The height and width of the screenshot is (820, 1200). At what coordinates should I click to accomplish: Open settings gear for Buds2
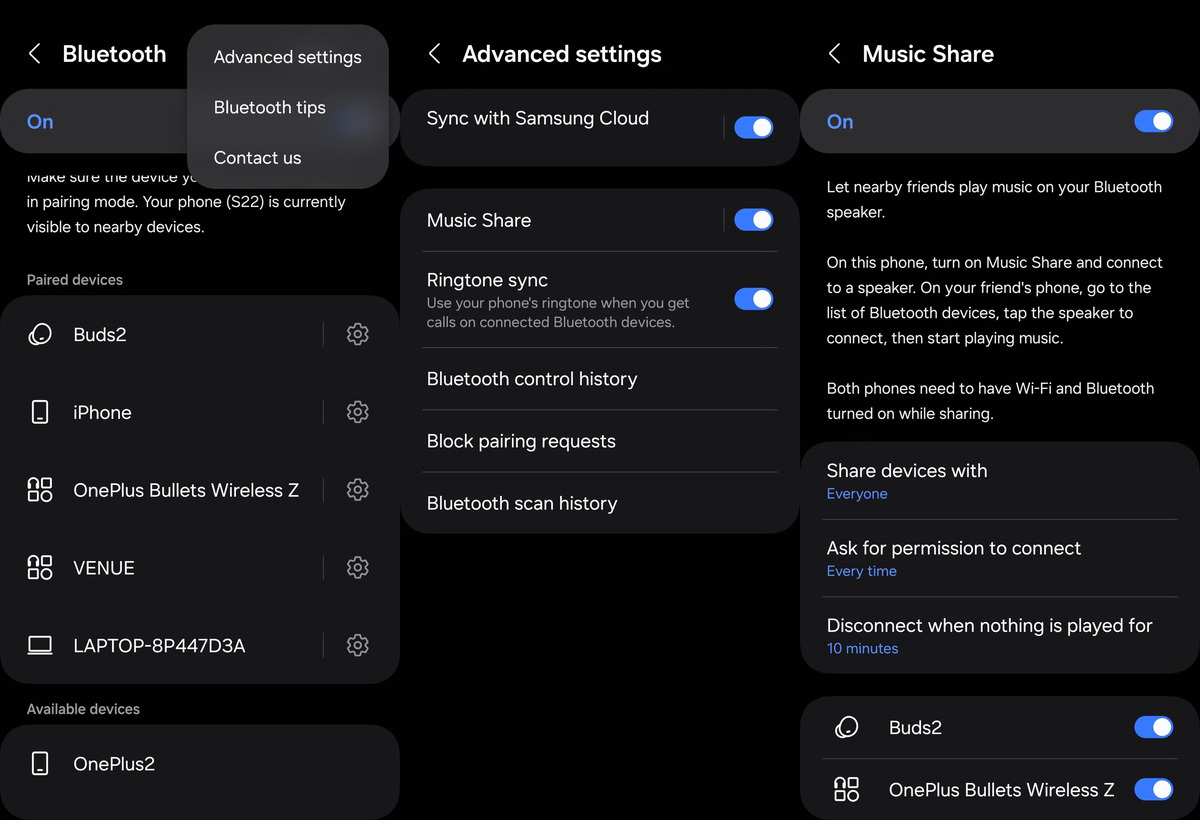point(357,335)
